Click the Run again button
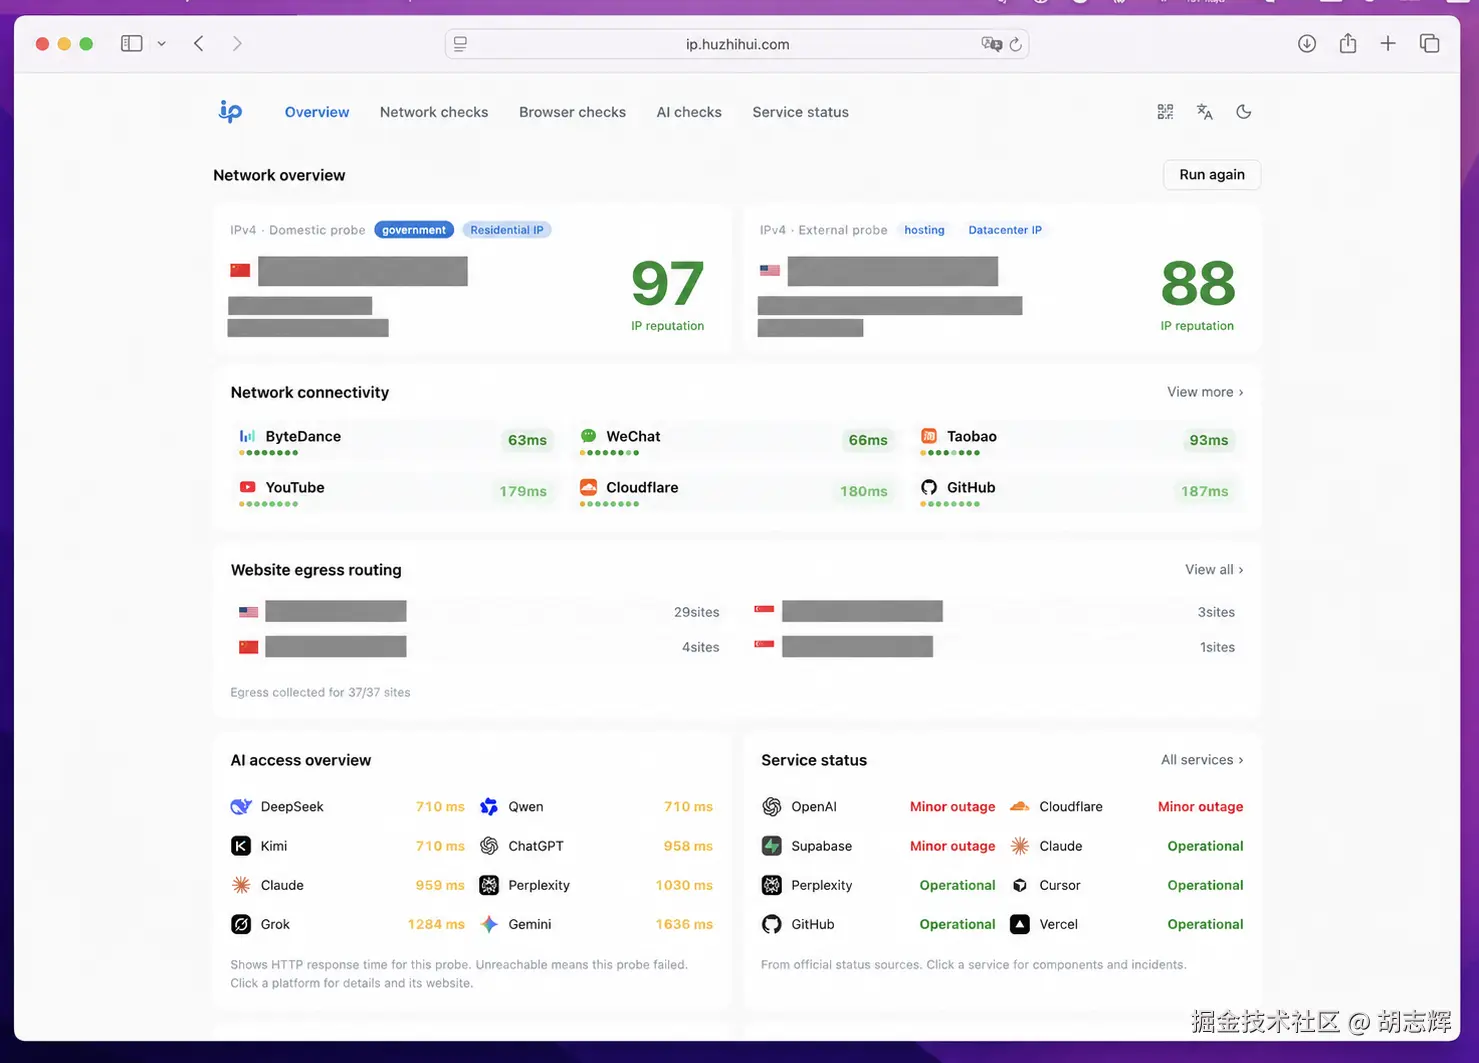Image resolution: width=1479 pixels, height=1063 pixels. 1212,175
